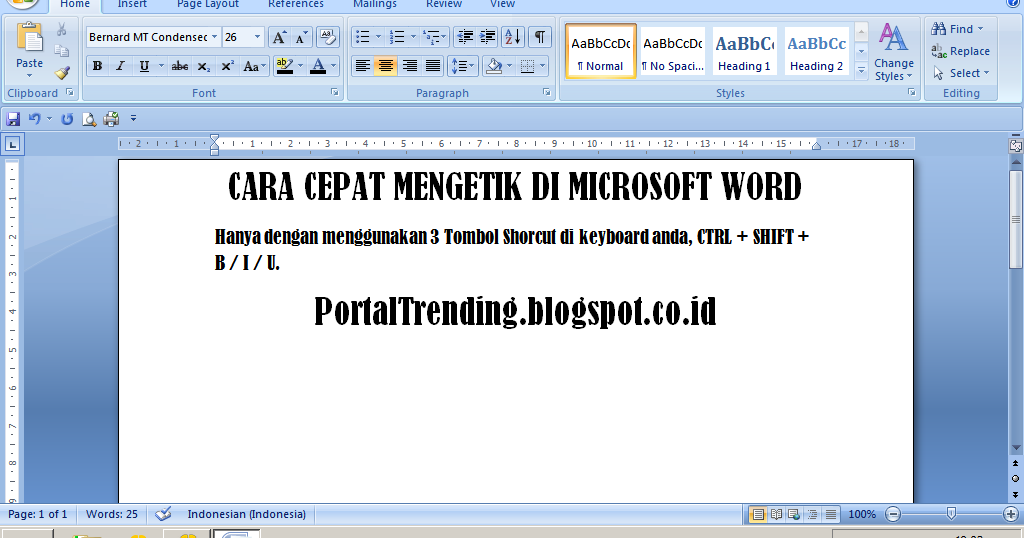The image size is (1024, 538).
Task: Open Print Preview from quick access toolbar
Action: (x=89, y=119)
